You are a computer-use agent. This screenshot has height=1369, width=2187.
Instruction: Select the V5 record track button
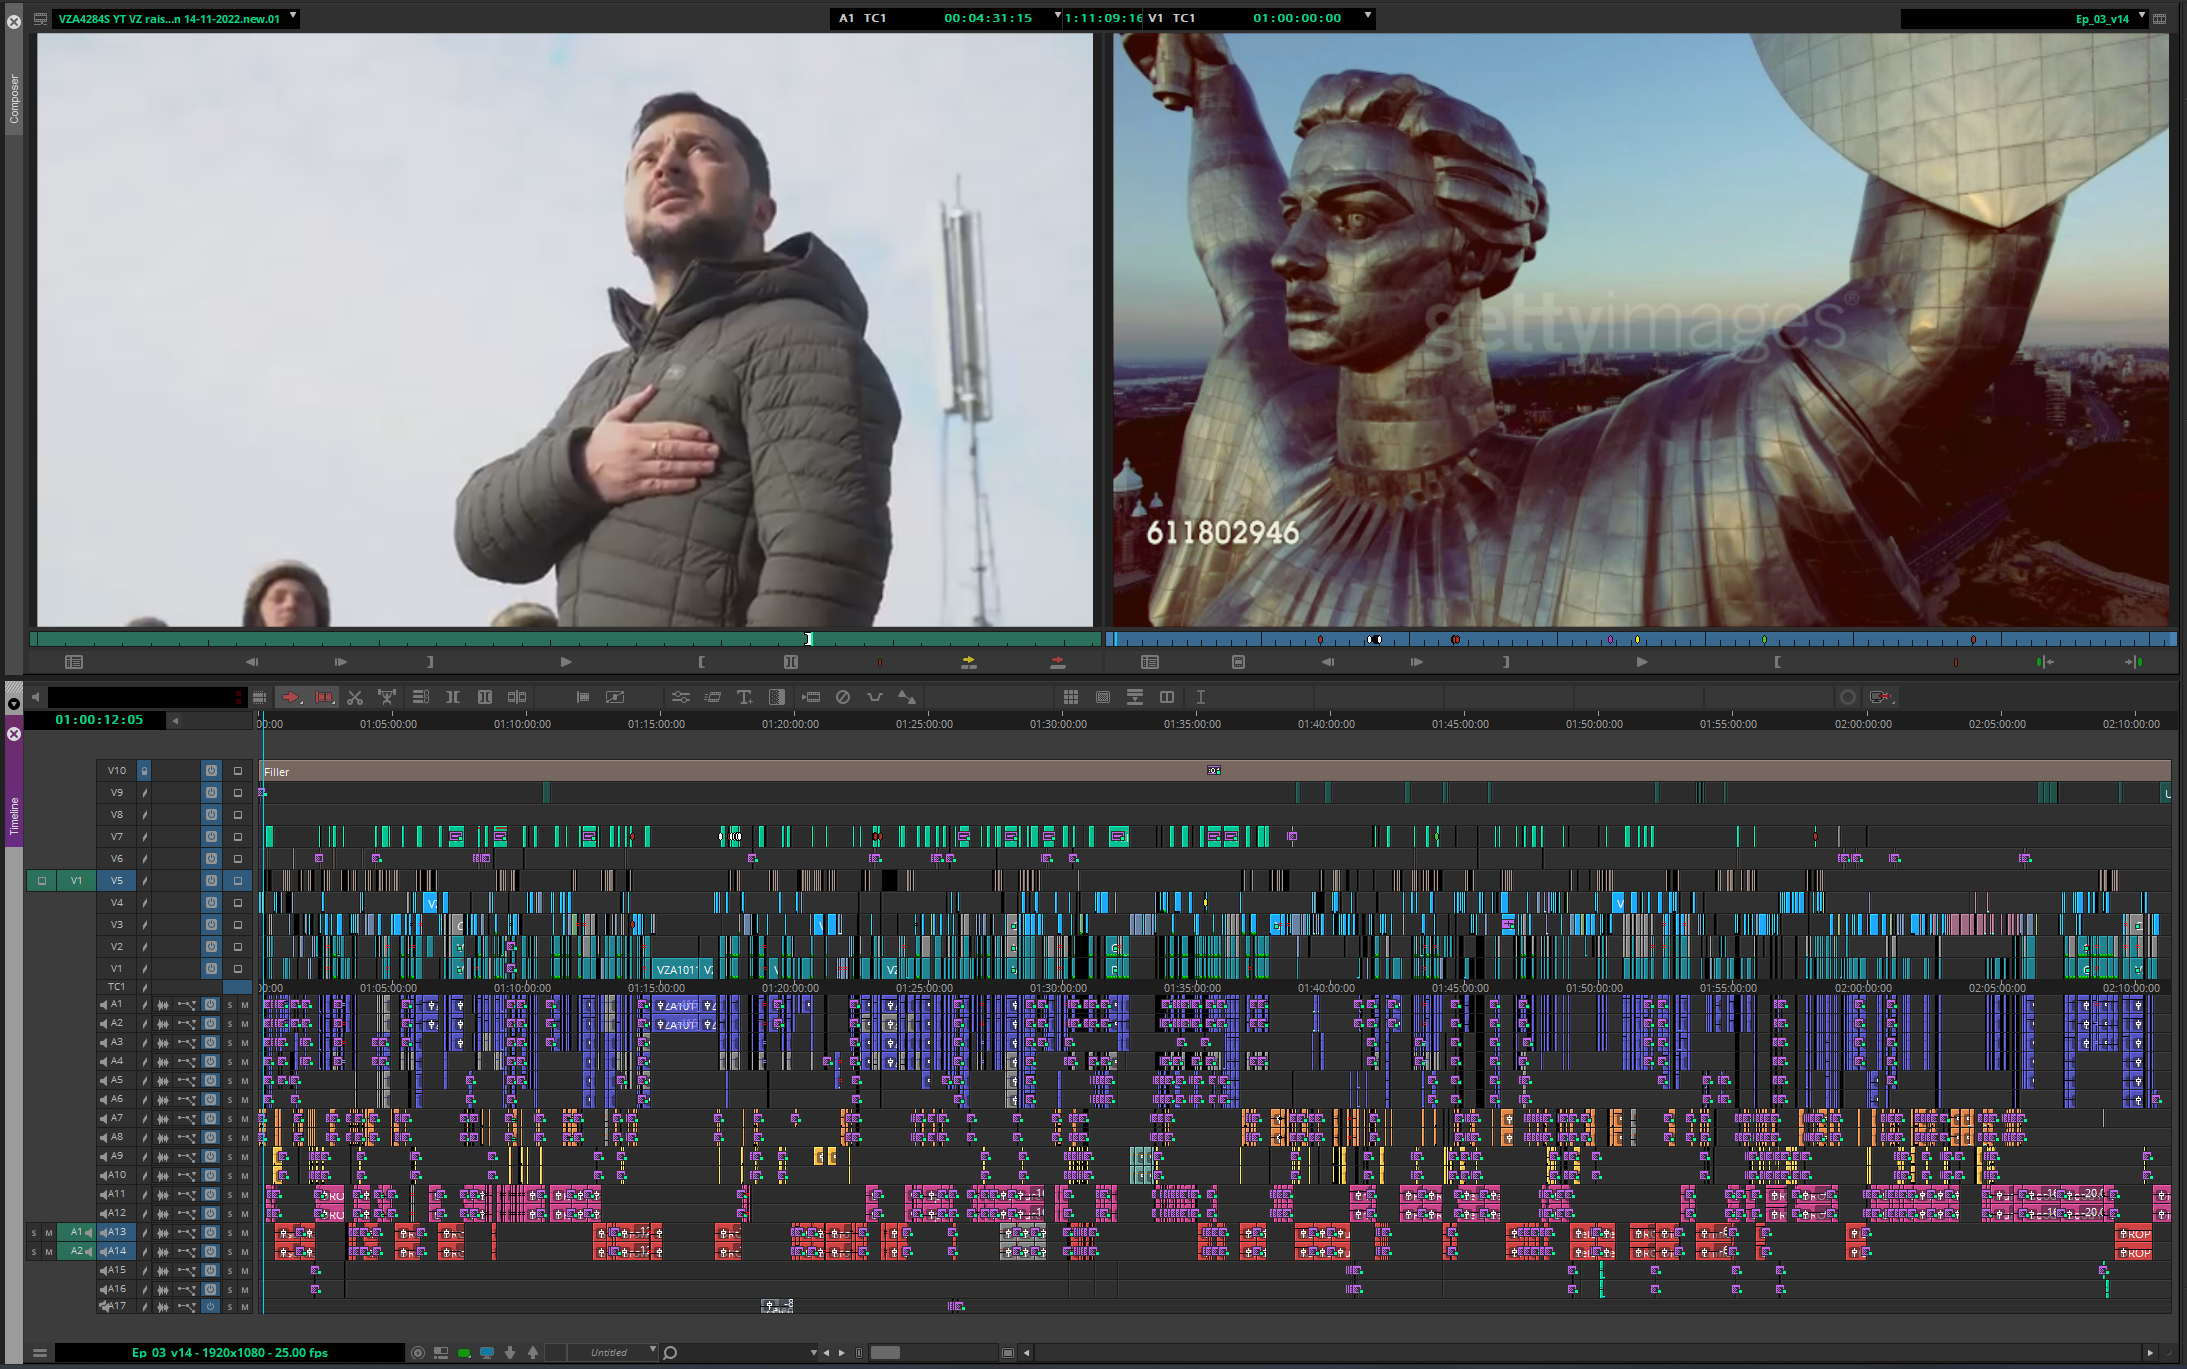[117, 881]
